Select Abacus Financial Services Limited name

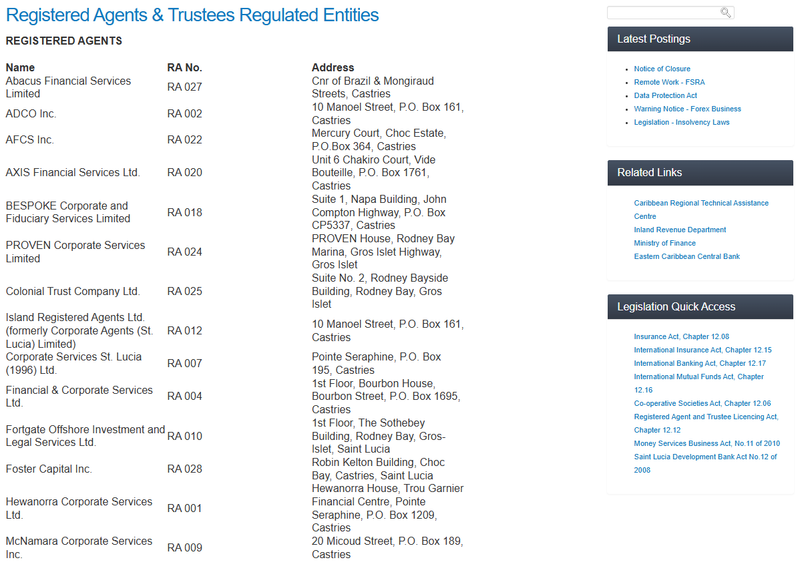pyautogui.click(x=68, y=87)
